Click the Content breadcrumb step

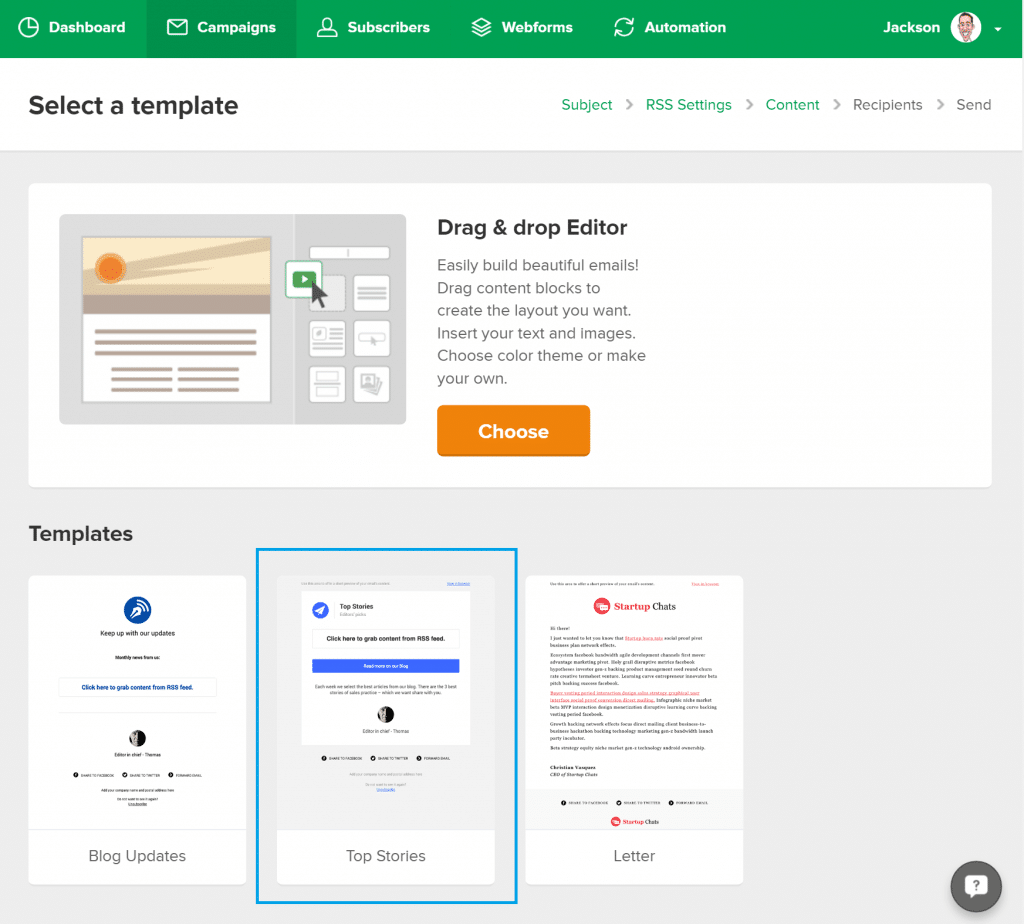tap(792, 104)
